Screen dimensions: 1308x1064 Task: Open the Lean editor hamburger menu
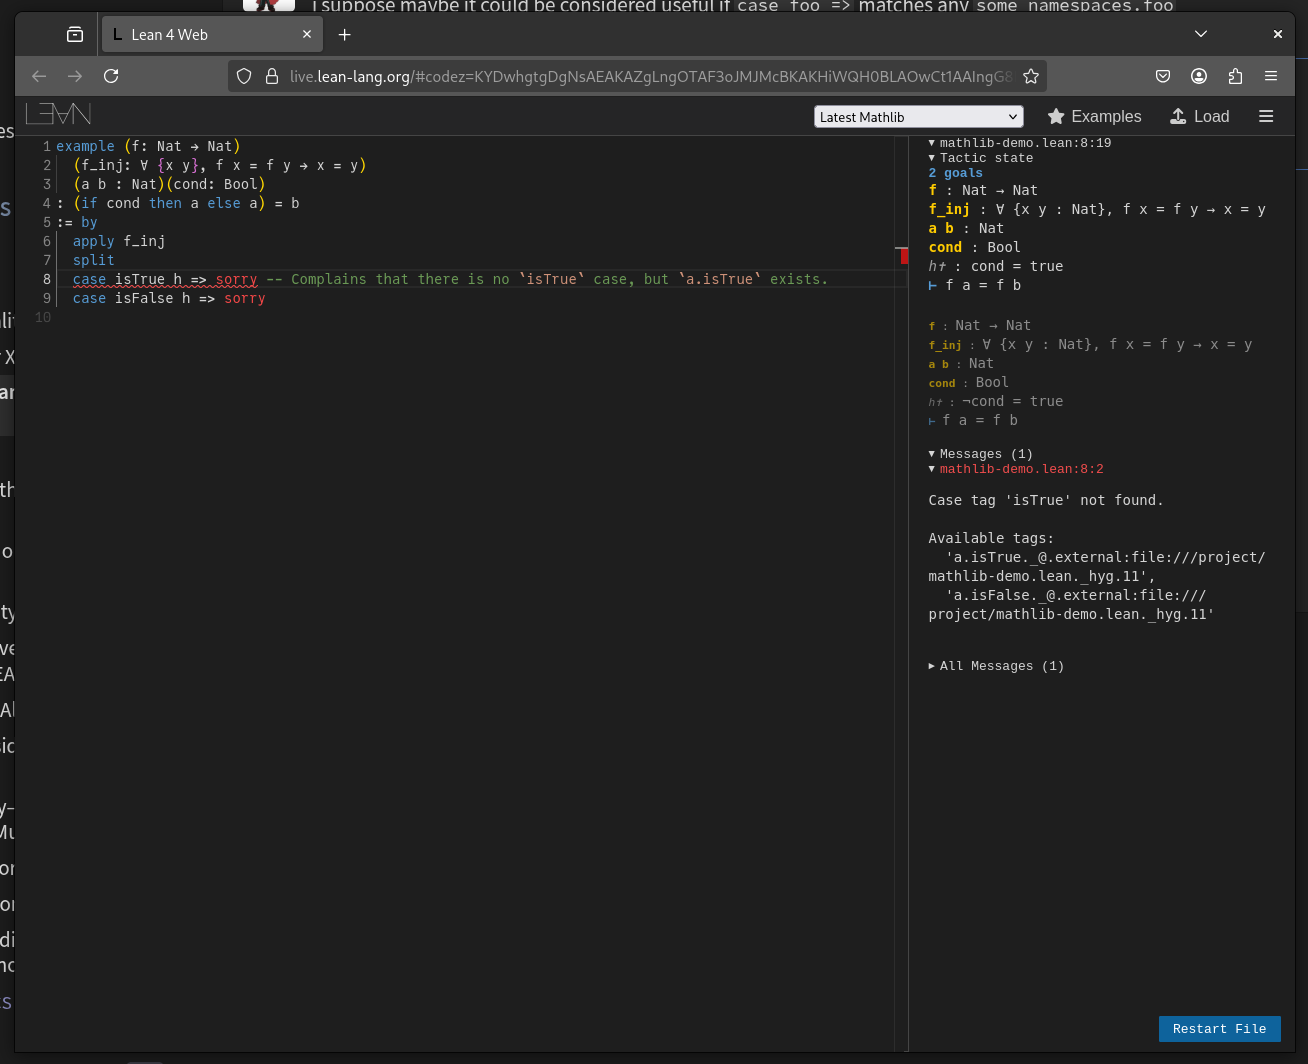click(1266, 117)
